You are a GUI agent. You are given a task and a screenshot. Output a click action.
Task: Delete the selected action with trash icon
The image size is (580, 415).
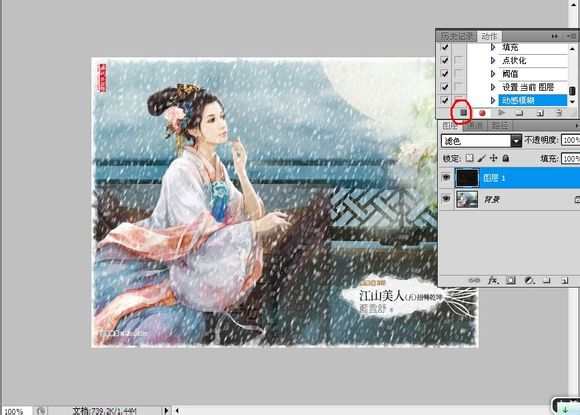(x=559, y=113)
